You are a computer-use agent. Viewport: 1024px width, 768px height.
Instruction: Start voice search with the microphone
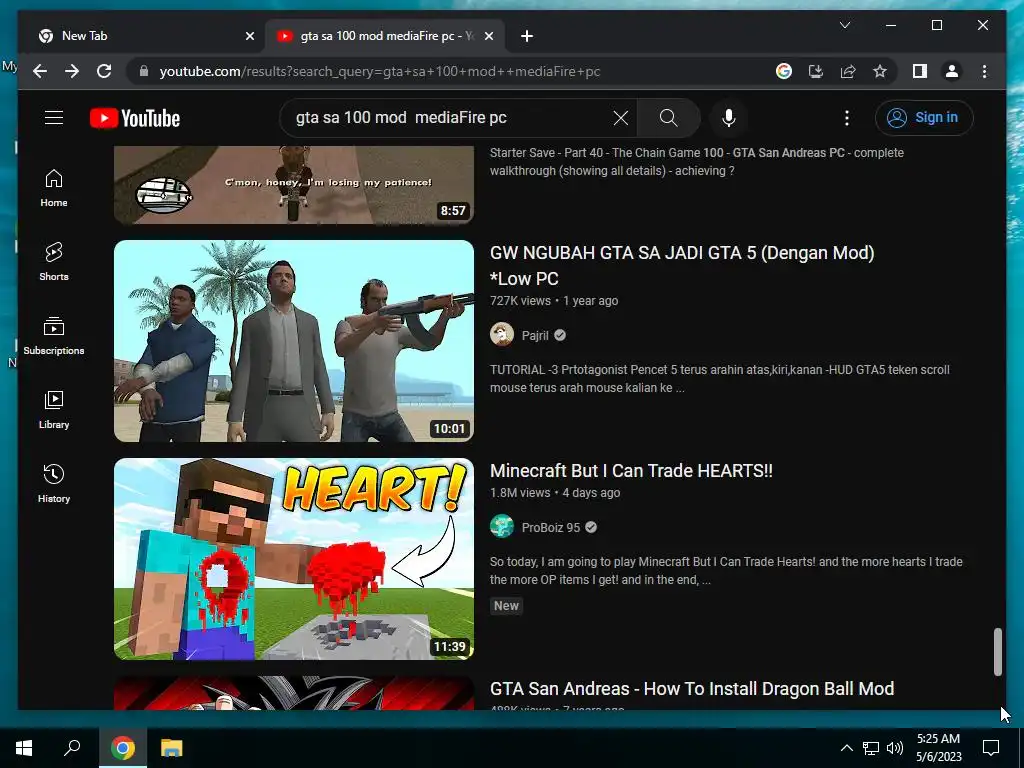click(729, 118)
